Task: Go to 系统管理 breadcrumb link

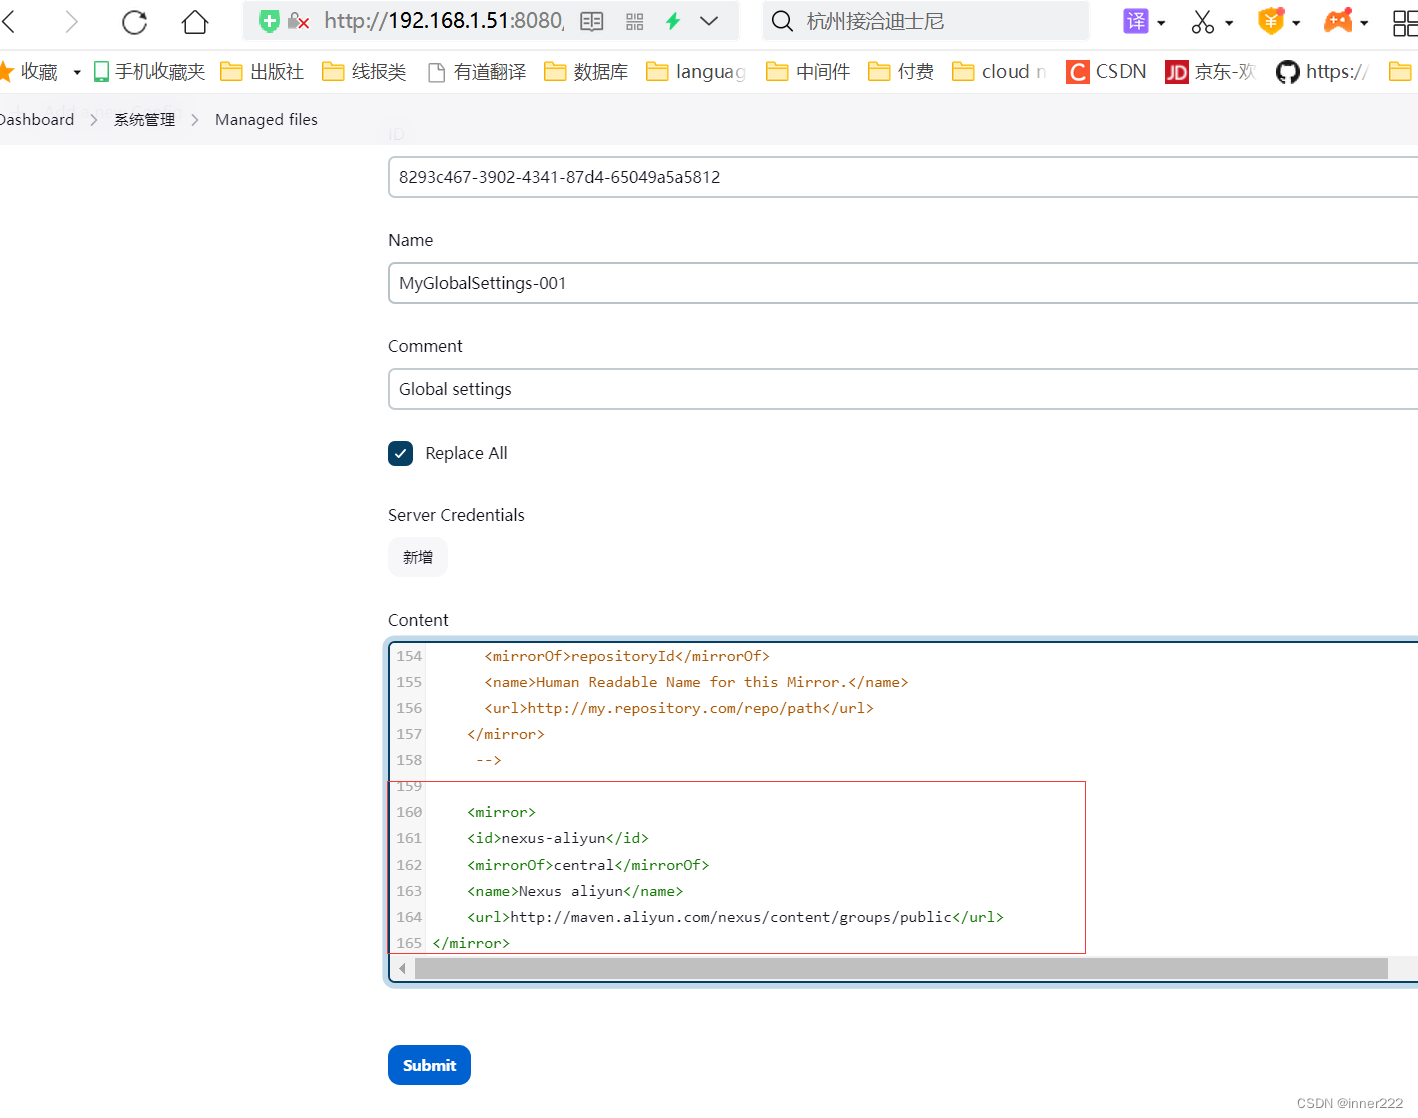Action: 144,119
